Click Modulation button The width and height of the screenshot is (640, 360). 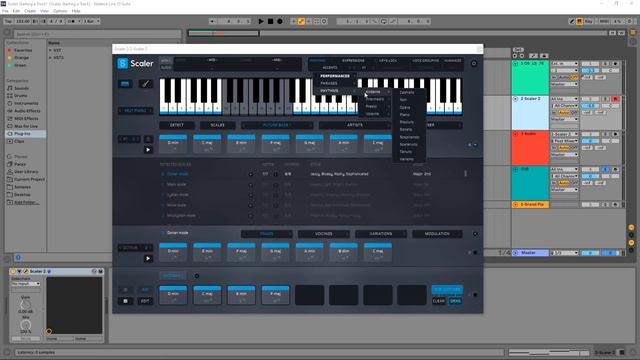coord(437,234)
